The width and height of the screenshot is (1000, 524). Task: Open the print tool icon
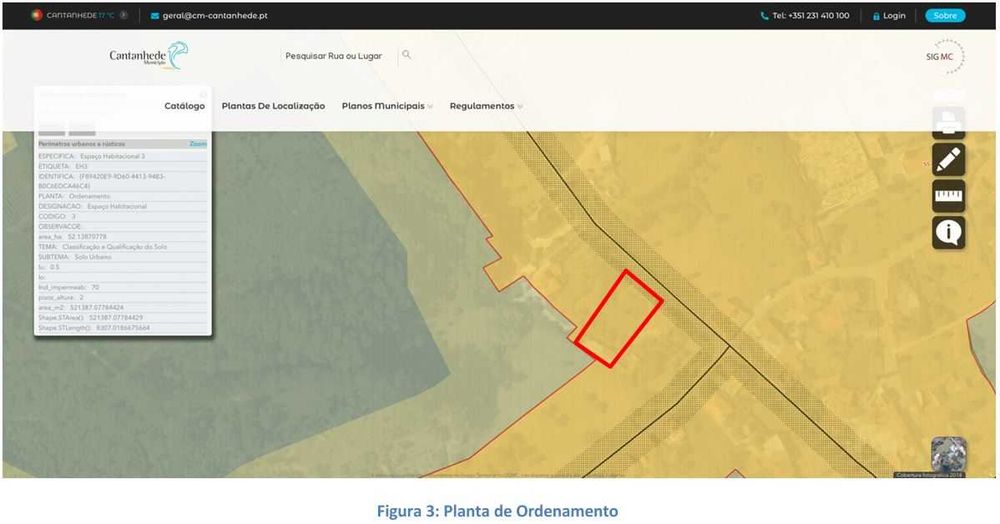pos(948,122)
